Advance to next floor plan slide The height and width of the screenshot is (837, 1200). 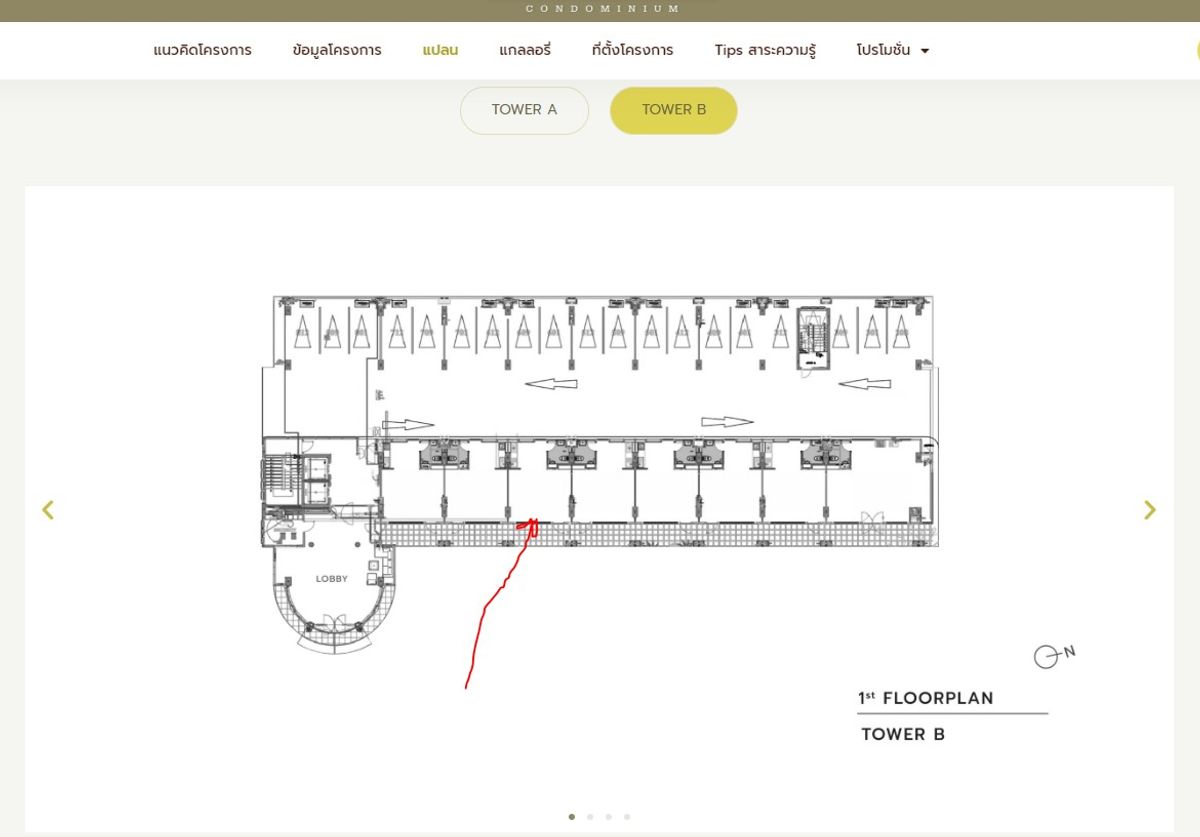[1149, 510]
